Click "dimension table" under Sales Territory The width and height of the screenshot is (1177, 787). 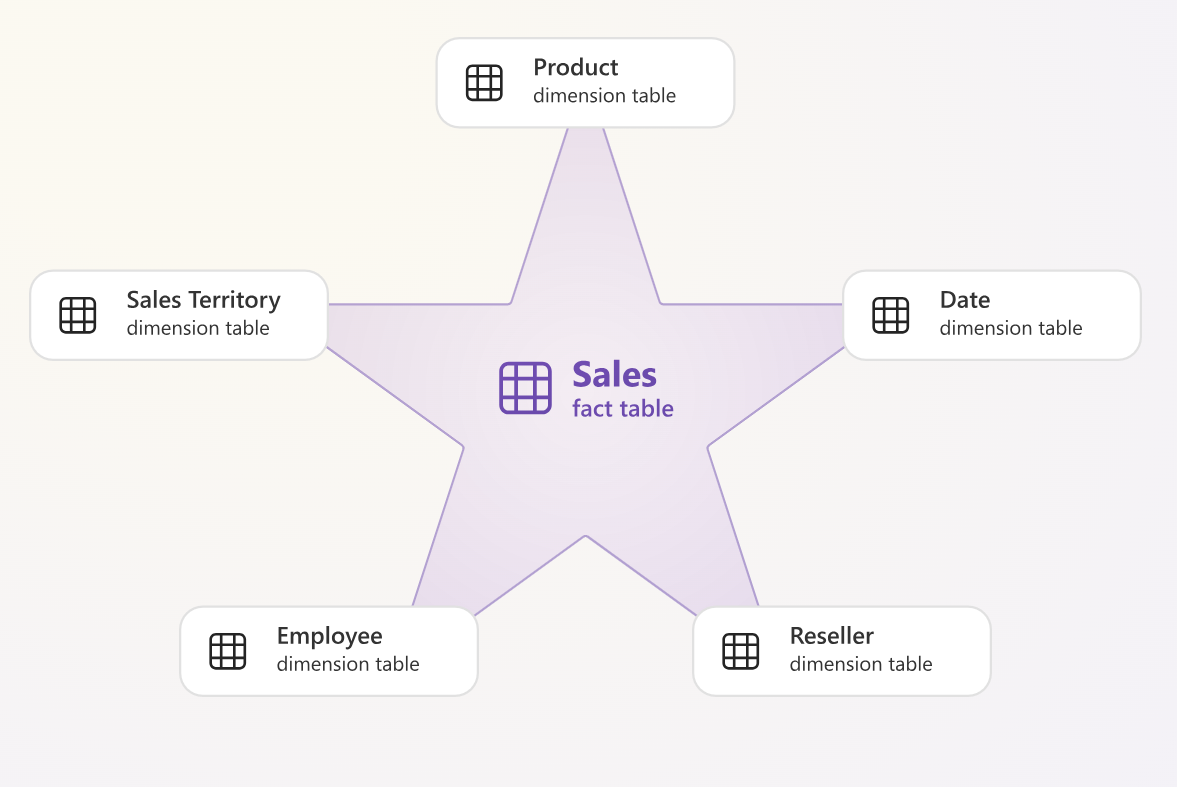pyautogui.click(x=198, y=328)
